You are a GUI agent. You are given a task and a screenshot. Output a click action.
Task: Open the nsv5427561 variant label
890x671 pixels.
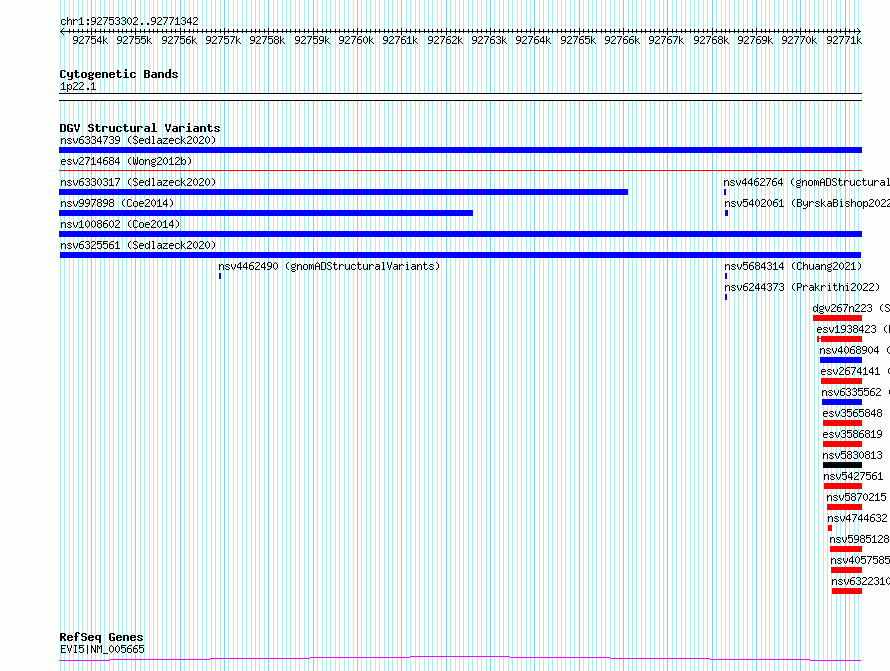tap(853, 476)
